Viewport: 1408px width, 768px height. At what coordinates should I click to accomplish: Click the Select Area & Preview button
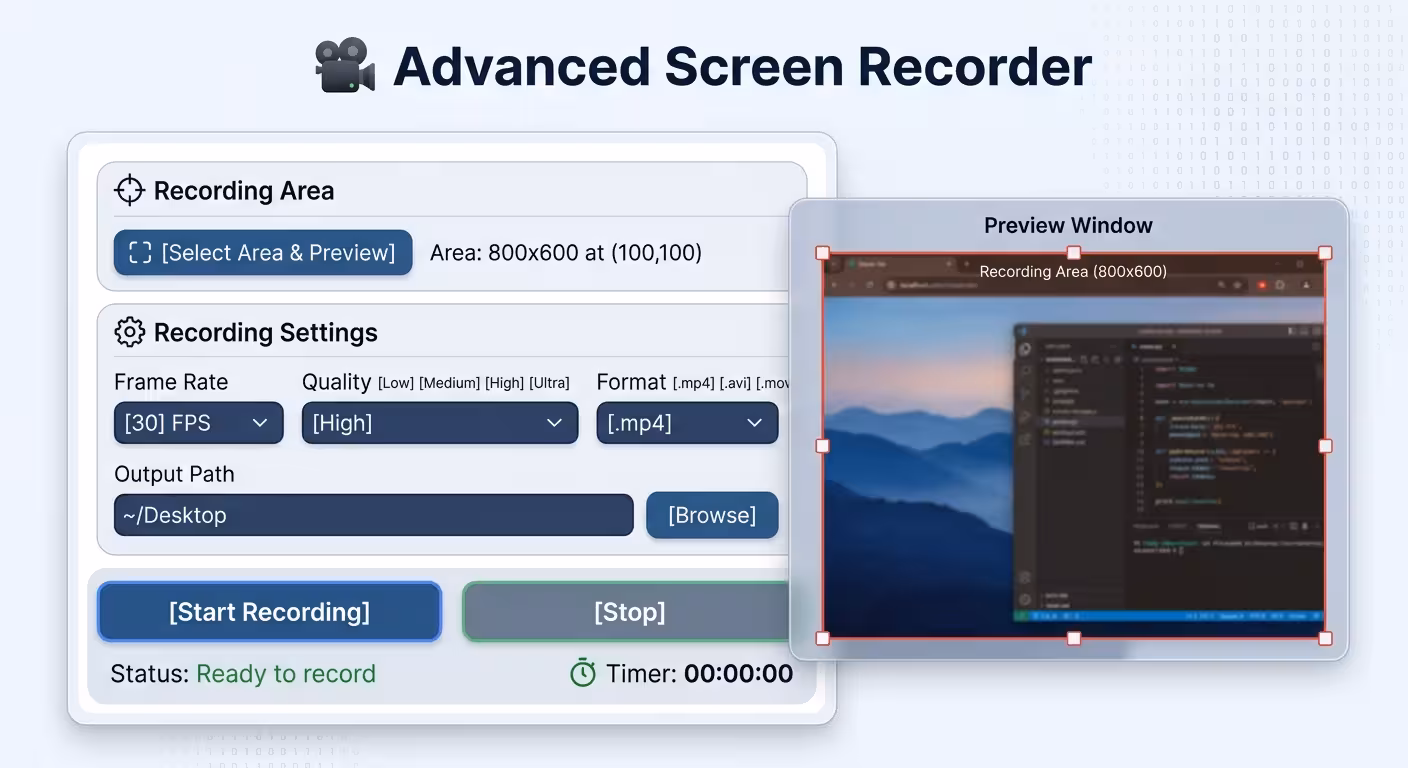pyautogui.click(x=263, y=253)
